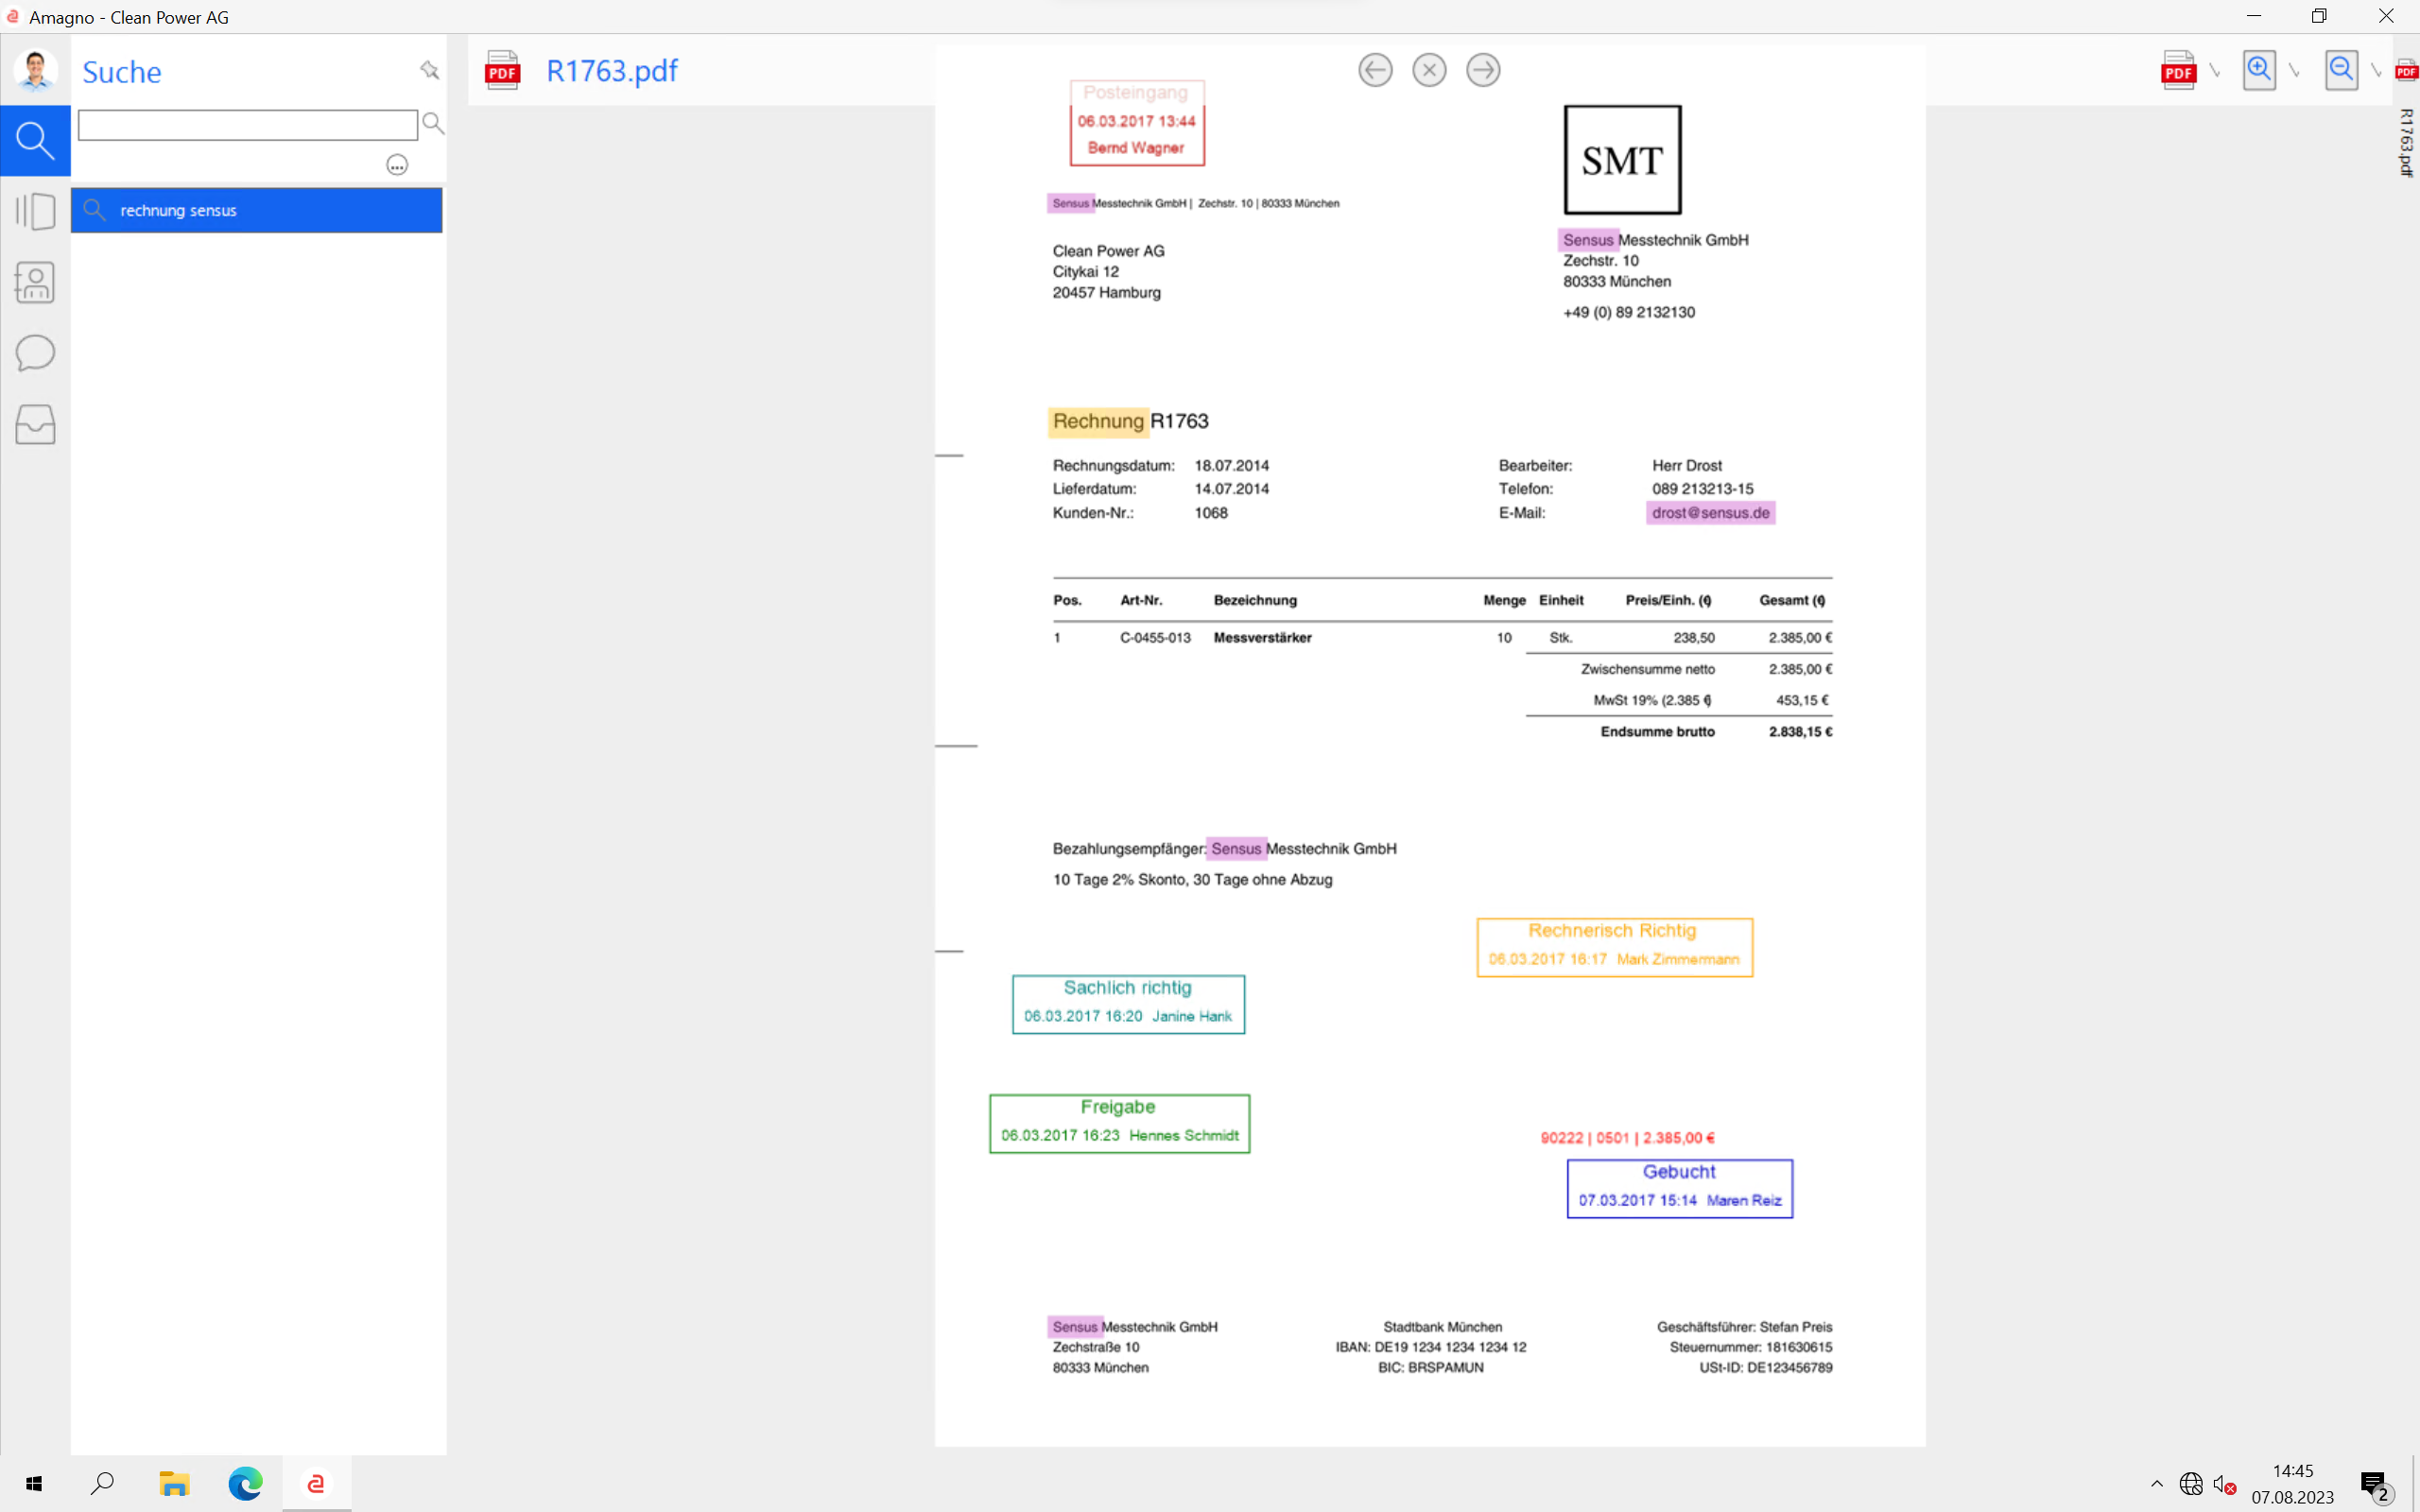This screenshot has width=2420, height=1512.
Task: Expand the PDF export dropdown arrow
Action: coord(2215,71)
